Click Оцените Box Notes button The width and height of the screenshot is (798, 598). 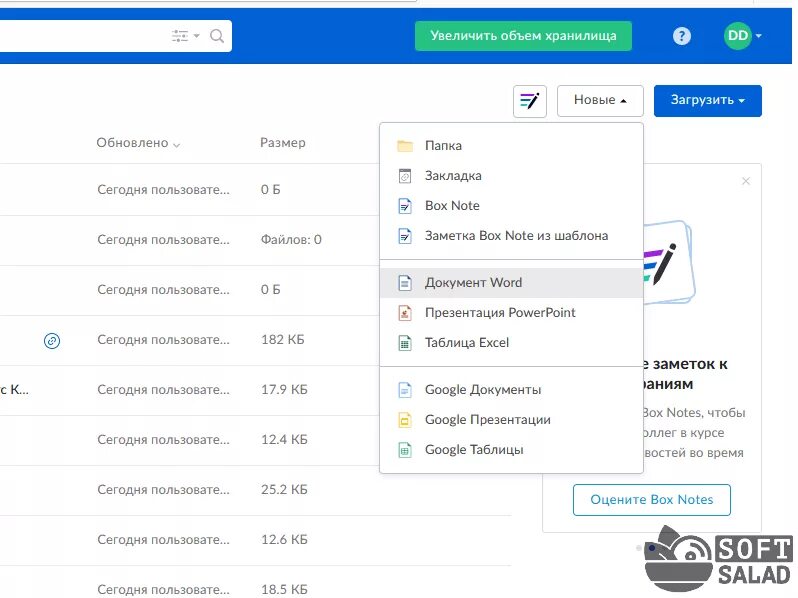(651, 500)
